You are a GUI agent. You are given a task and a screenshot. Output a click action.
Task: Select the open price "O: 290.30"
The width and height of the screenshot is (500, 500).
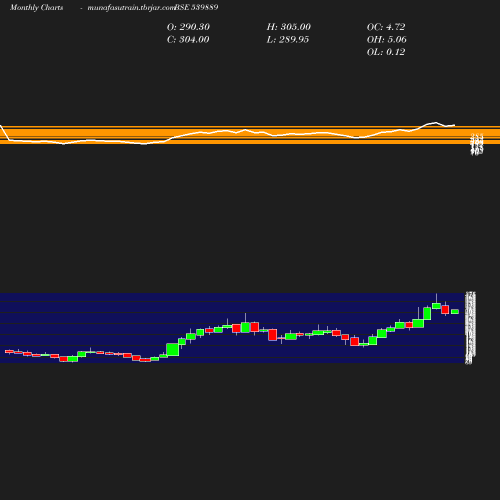[188, 27]
